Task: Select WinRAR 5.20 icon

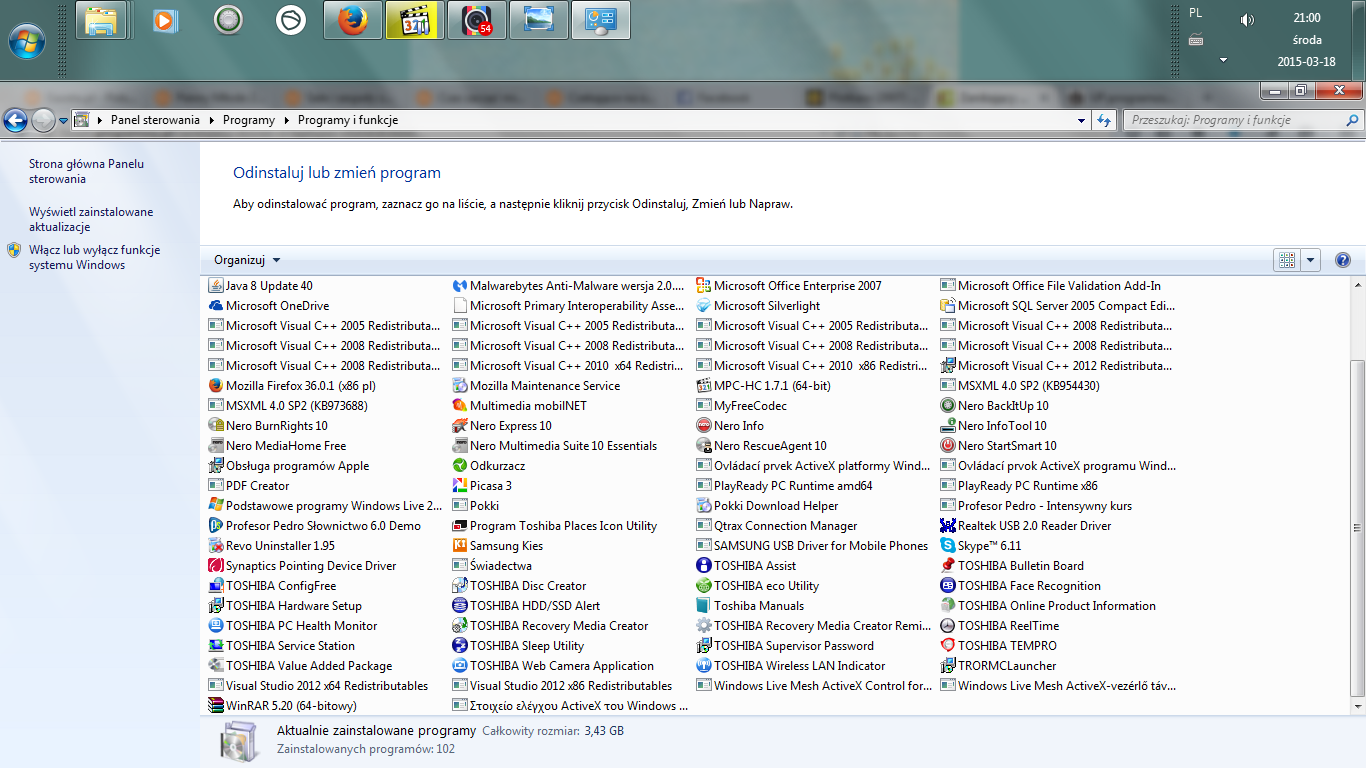Action: click(215, 706)
